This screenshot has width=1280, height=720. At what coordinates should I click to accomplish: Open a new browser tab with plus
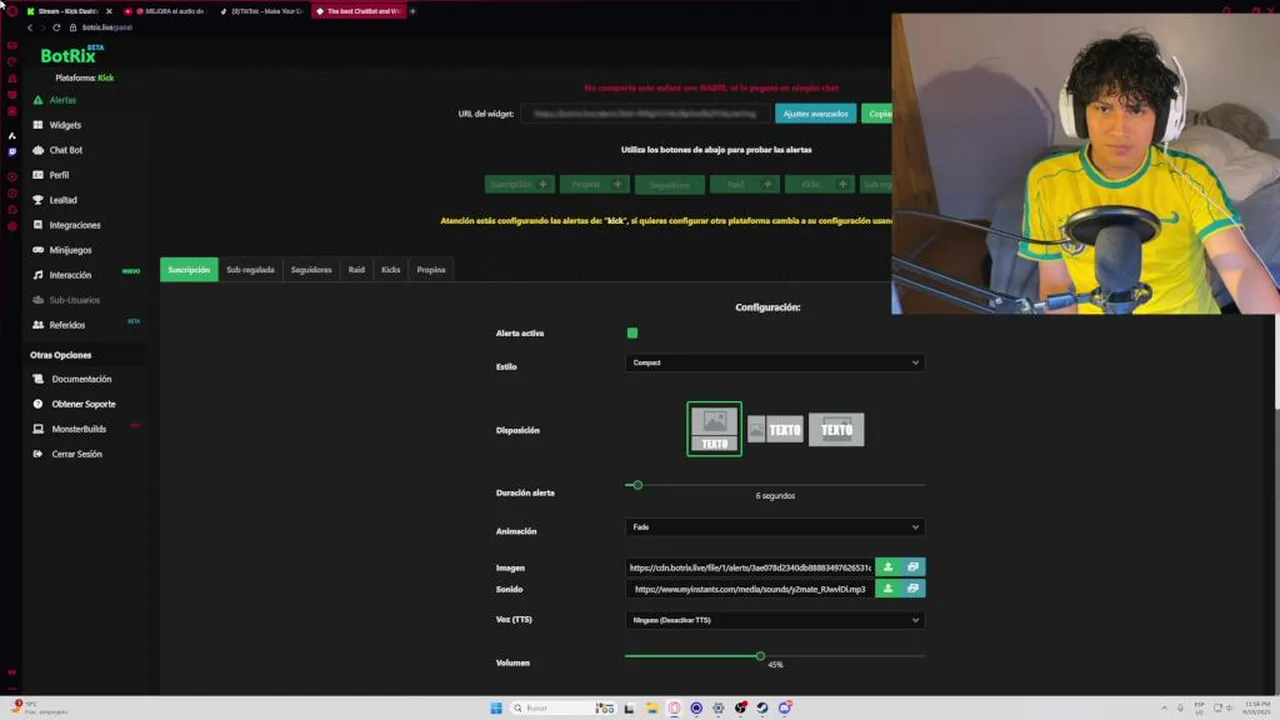pyautogui.click(x=413, y=11)
